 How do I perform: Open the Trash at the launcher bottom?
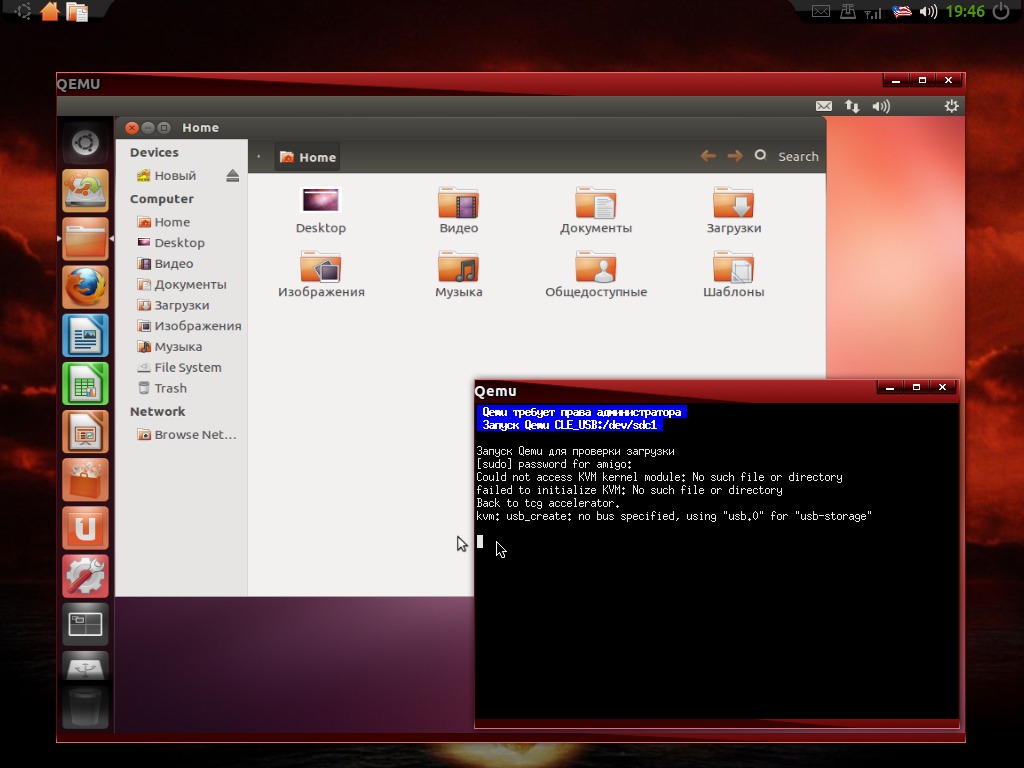point(85,707)
